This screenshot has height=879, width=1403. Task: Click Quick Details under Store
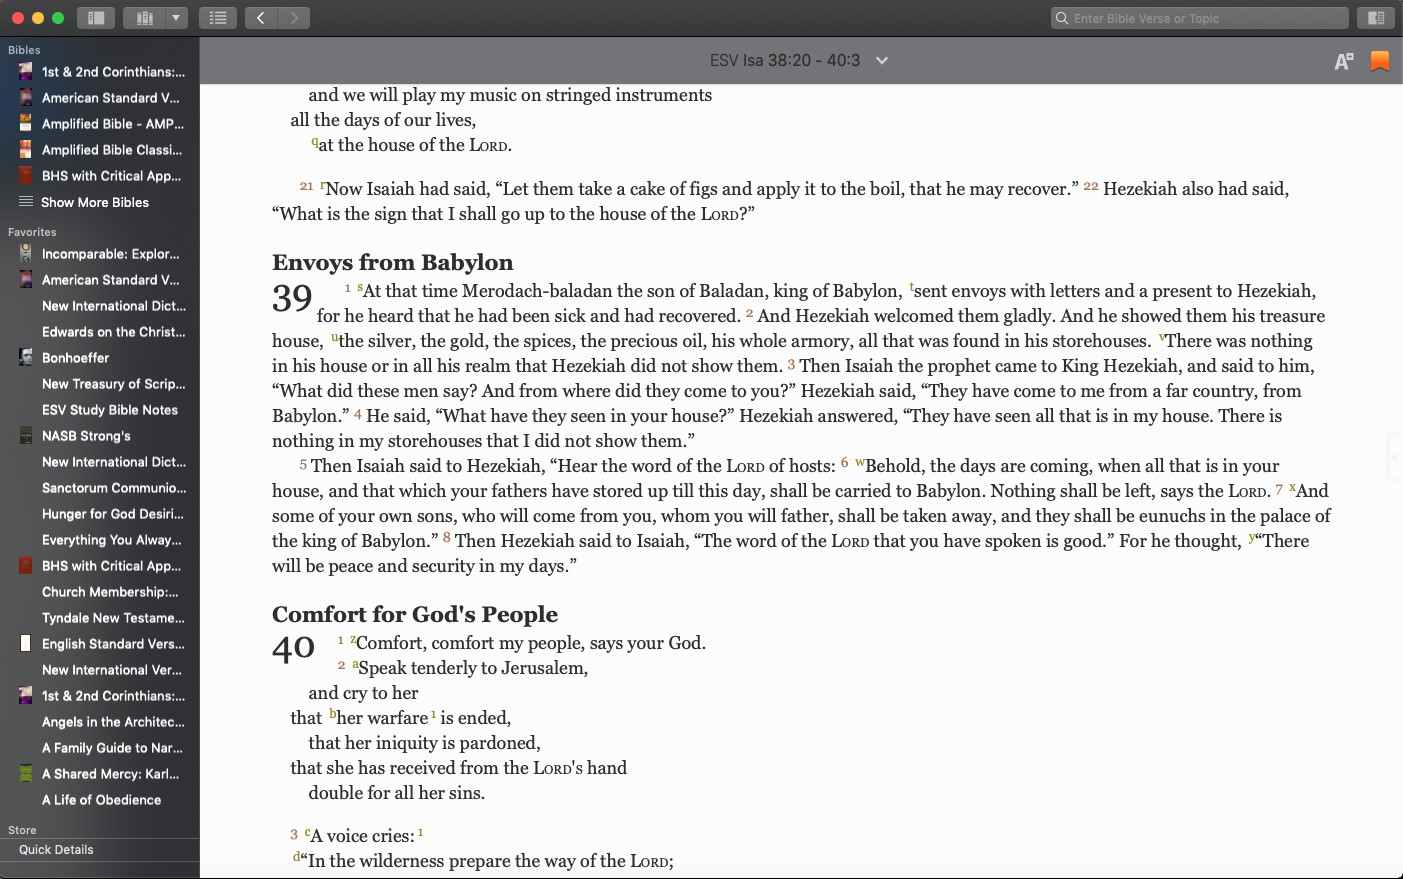coord(56,850)
